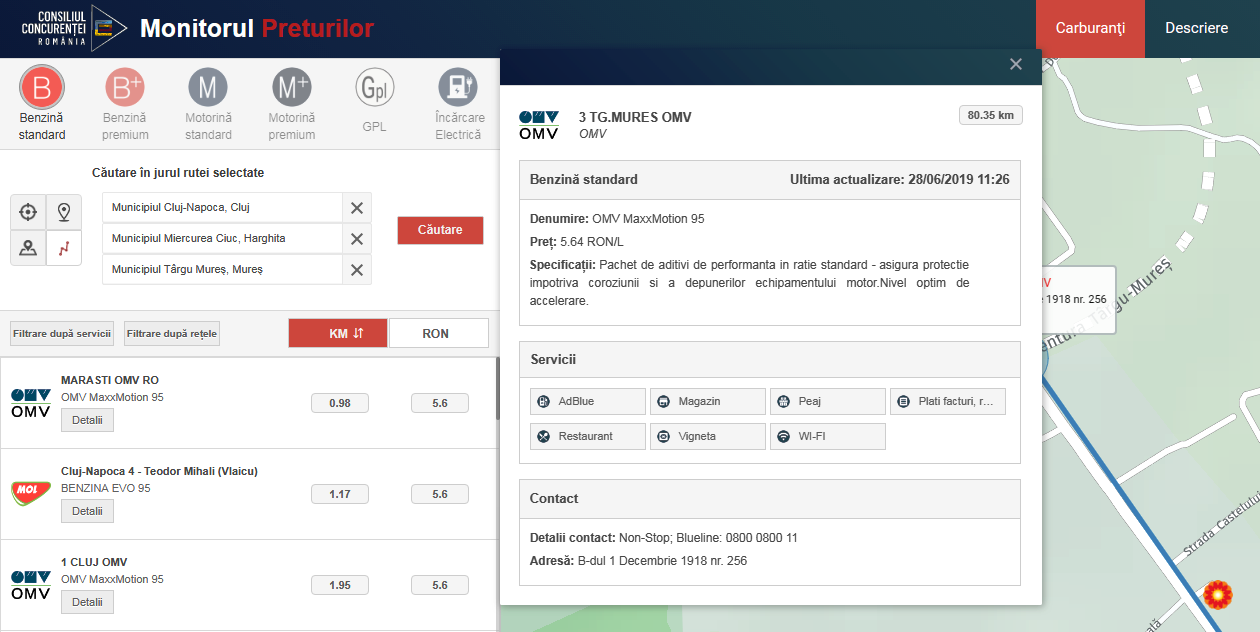Click the OMV logo for MARASTI OMV RO
Screen dimensions: 1260x632
point(31,402)
